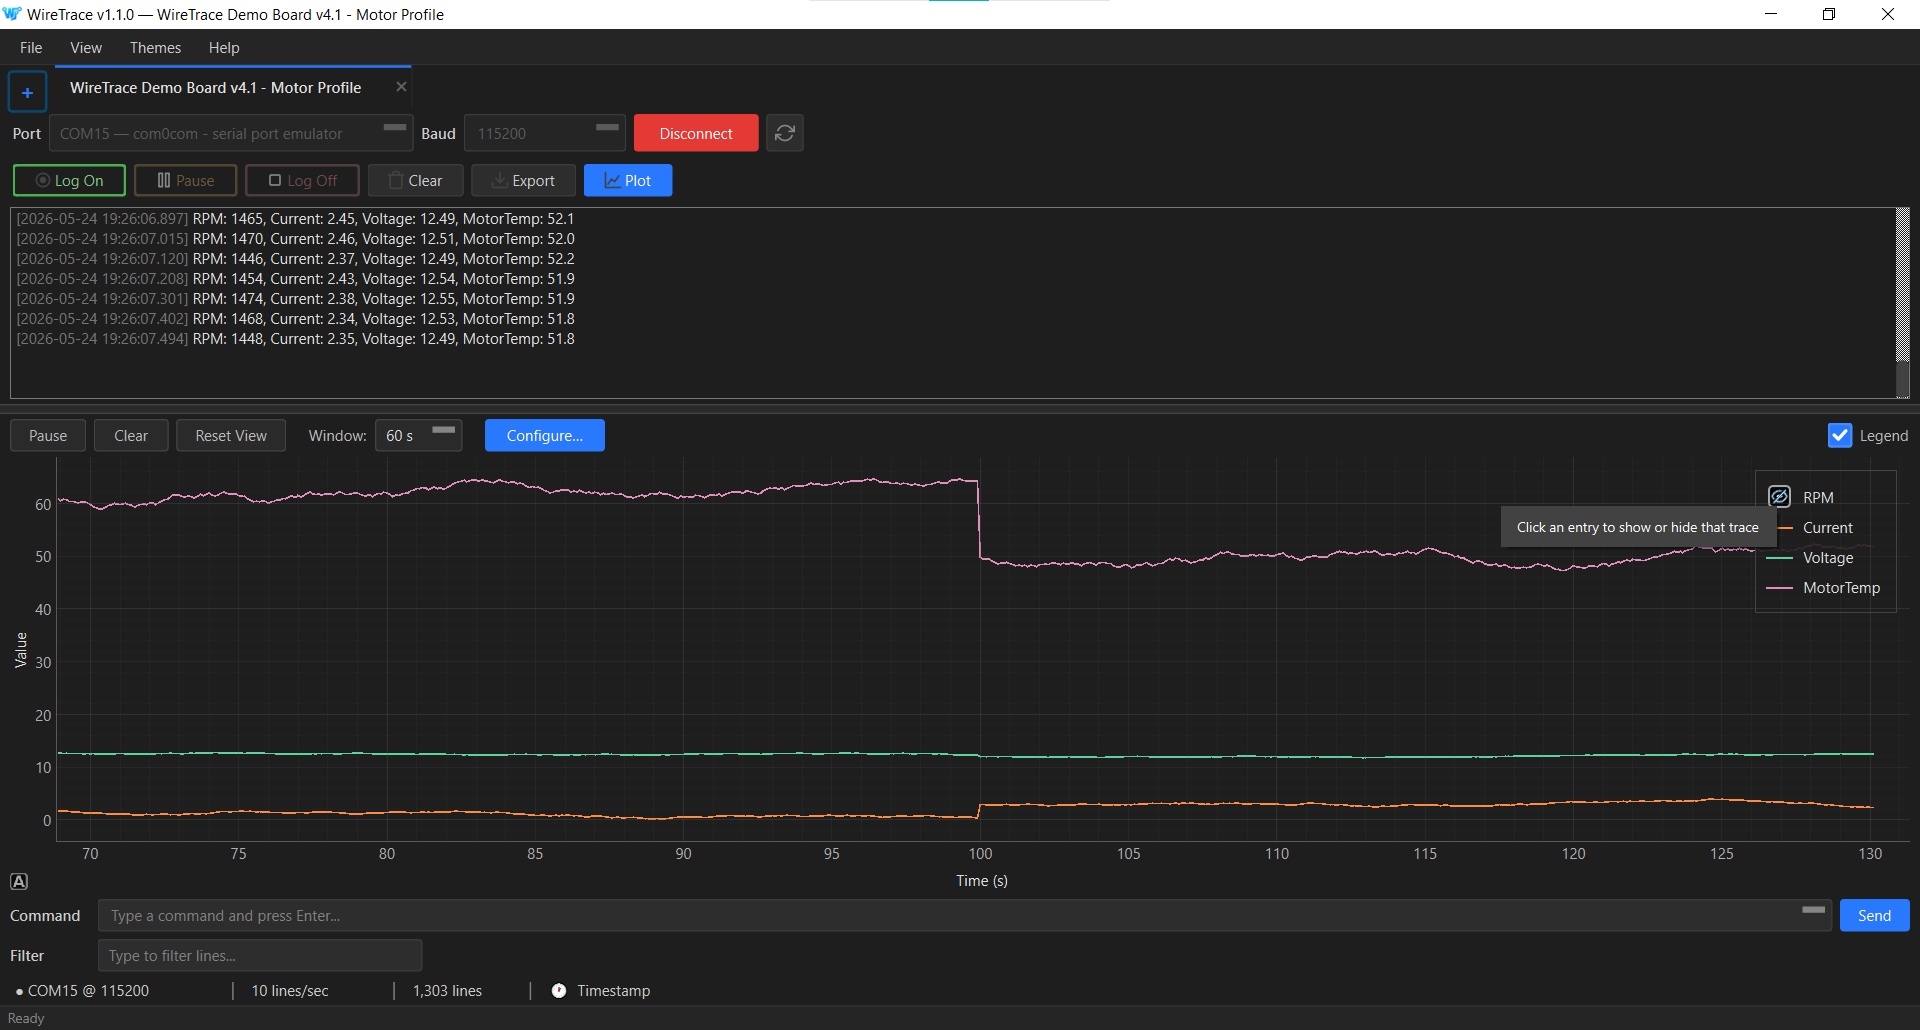Pause the serial log output

186,181
